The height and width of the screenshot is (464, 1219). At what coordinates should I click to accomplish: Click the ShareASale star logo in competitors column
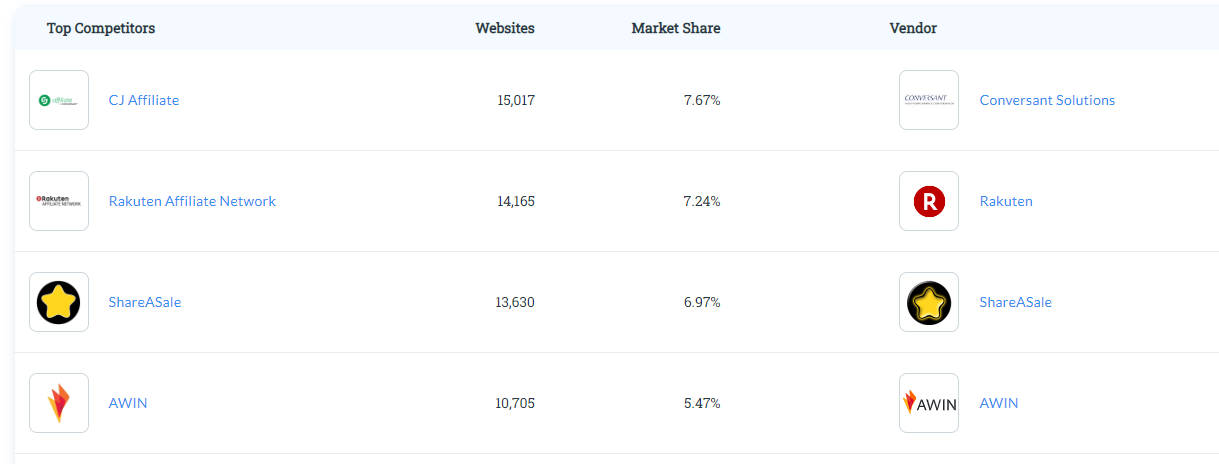[59, 302]
